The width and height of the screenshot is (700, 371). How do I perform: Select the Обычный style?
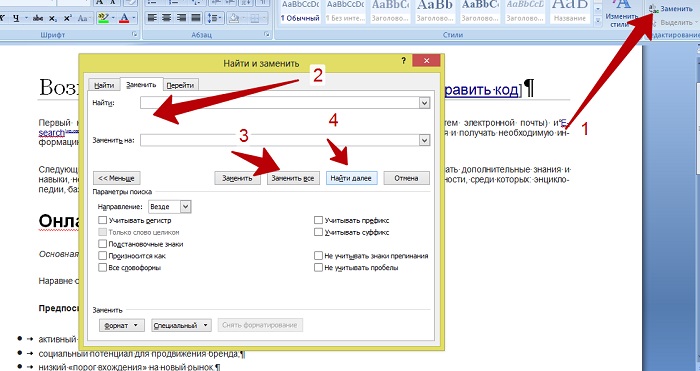pyautogui.click(x=300, y=11)
